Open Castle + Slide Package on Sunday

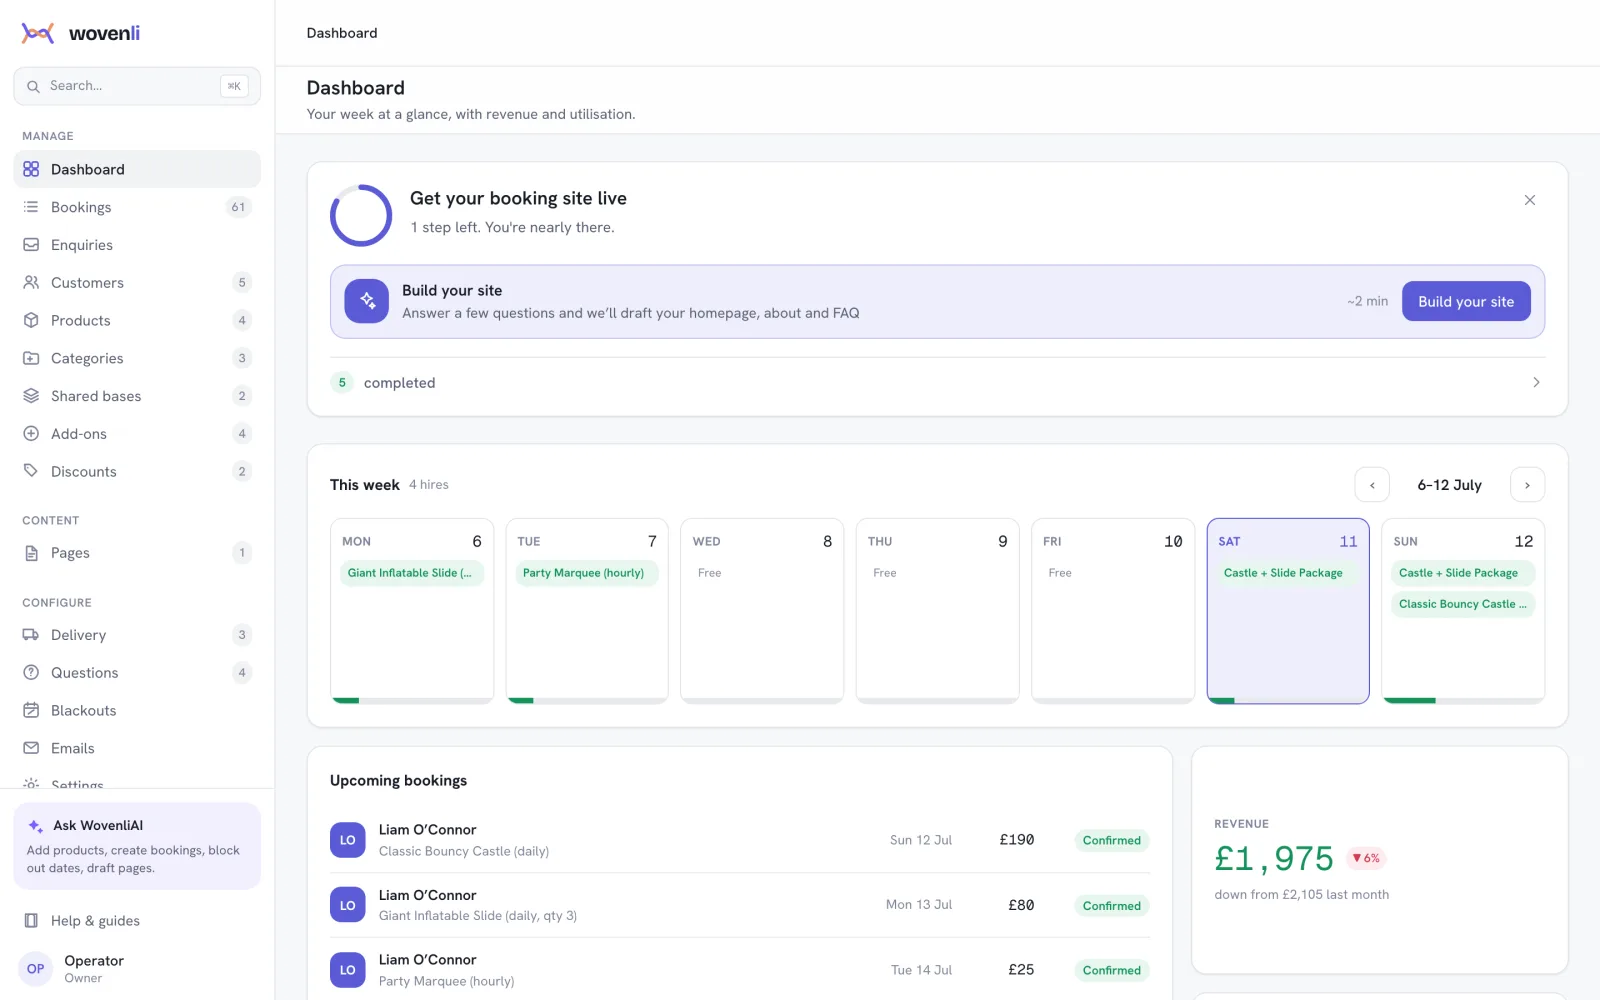[1463, 573]
